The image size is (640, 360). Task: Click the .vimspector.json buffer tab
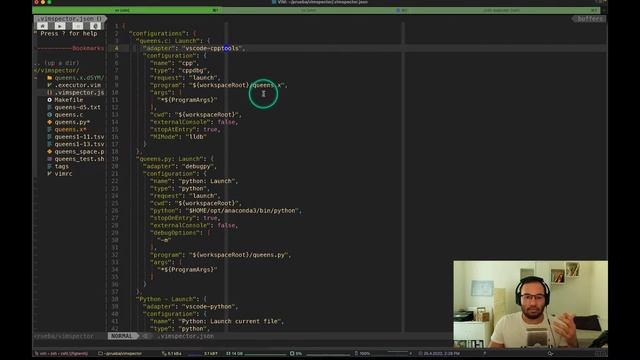click(69, 19)
